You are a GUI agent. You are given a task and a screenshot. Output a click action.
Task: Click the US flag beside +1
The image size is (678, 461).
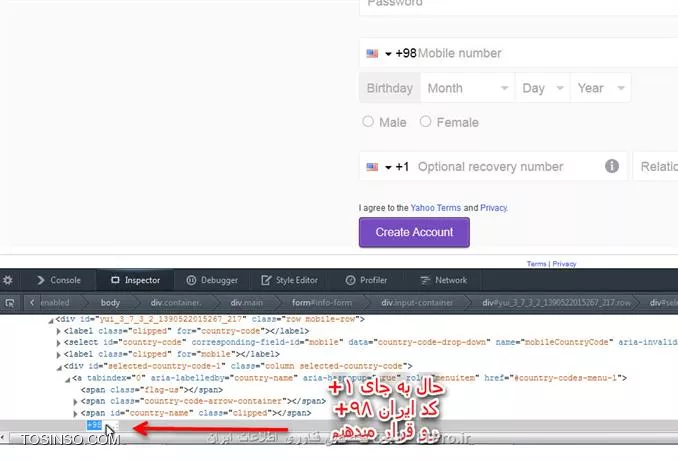pos(372,167)
